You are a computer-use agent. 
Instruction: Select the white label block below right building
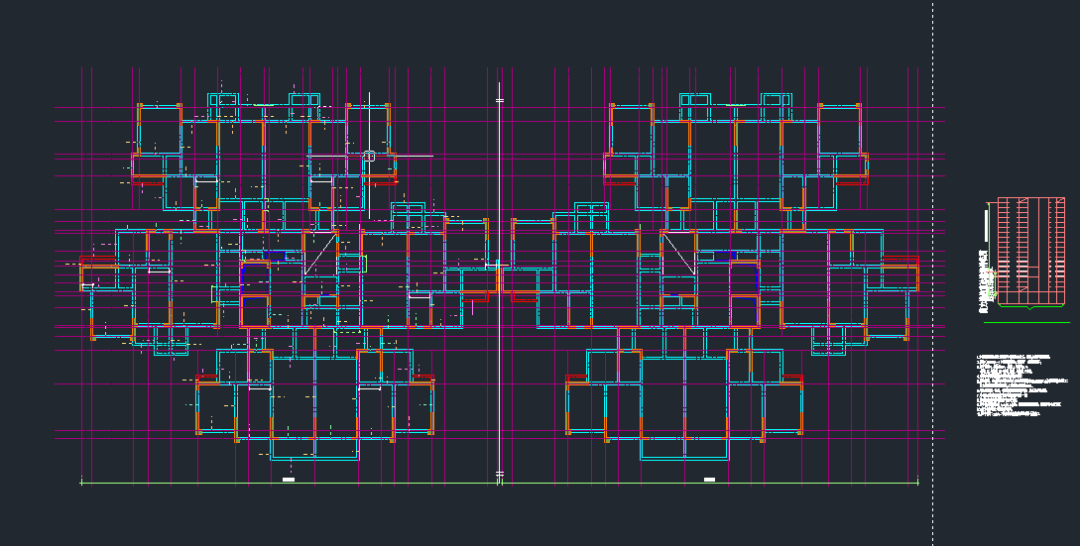click(709, 479)
